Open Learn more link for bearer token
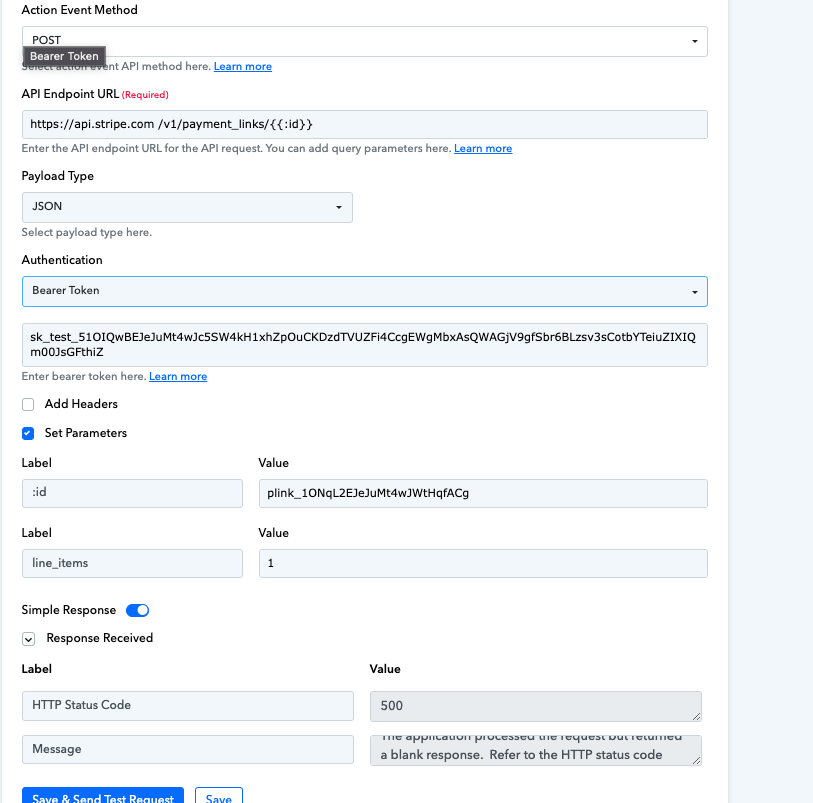 pyautogui.click(x=178, y=376)
